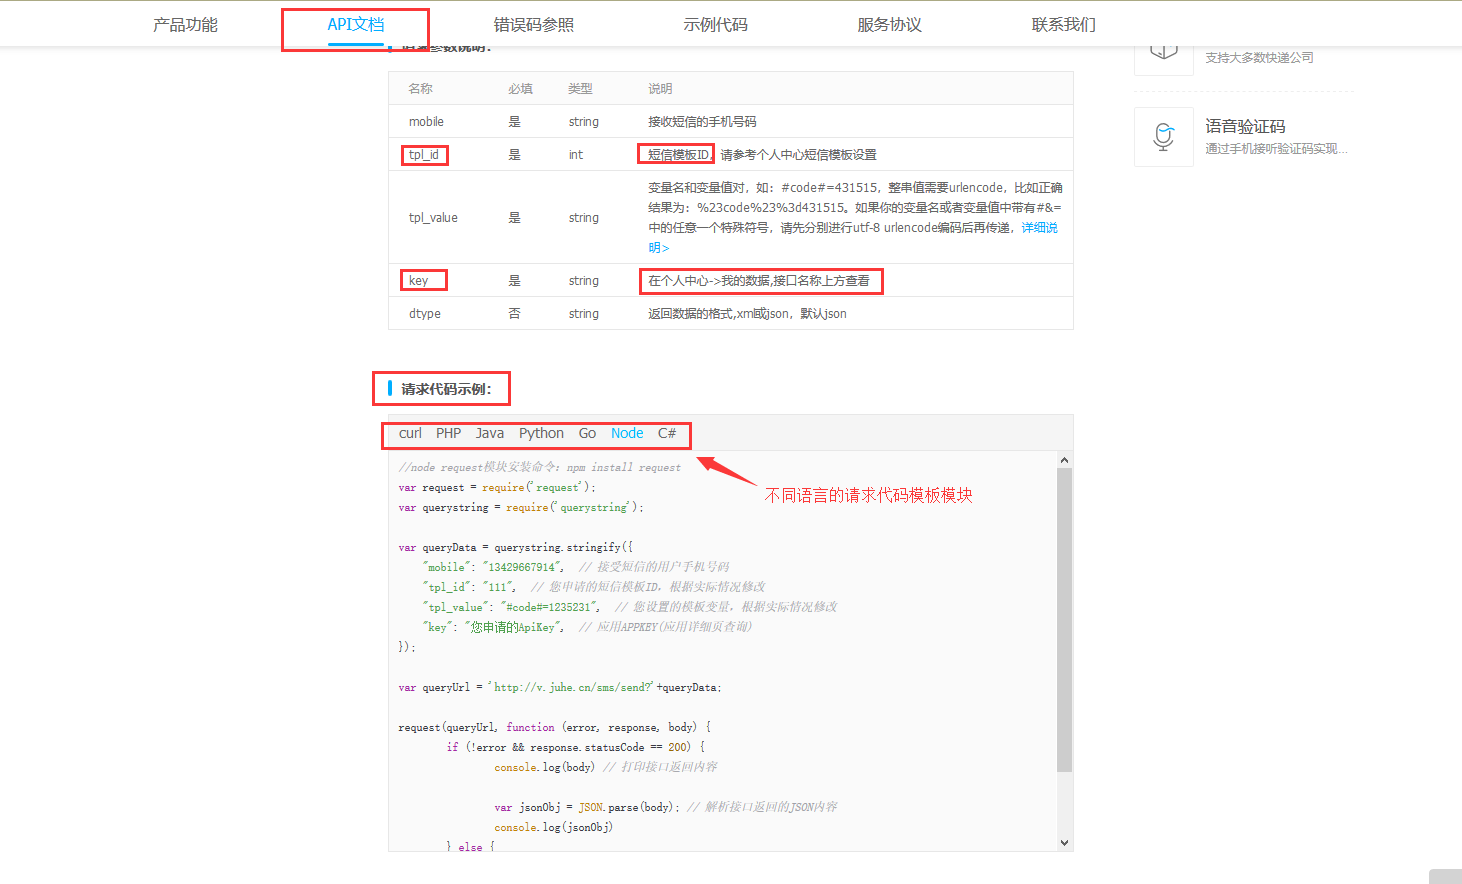Click the 支持大多数快递公司 sidebar text

click(x=1259, y=57)
